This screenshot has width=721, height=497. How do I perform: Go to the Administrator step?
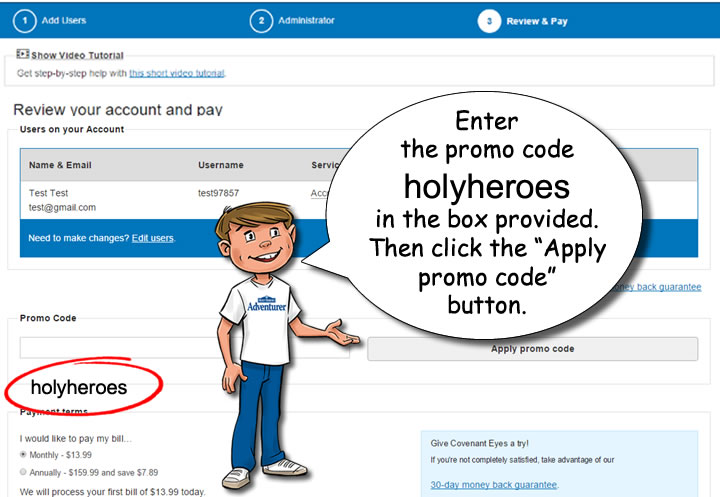pos(306,20)
